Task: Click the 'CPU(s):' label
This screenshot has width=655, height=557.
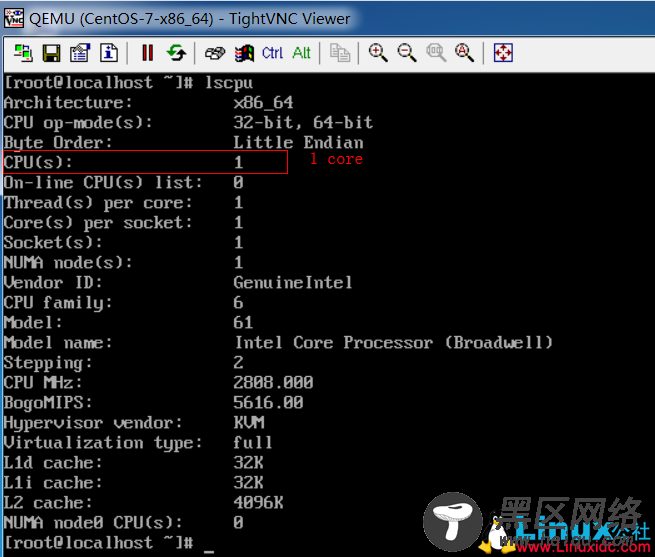Action: point(38,162)
